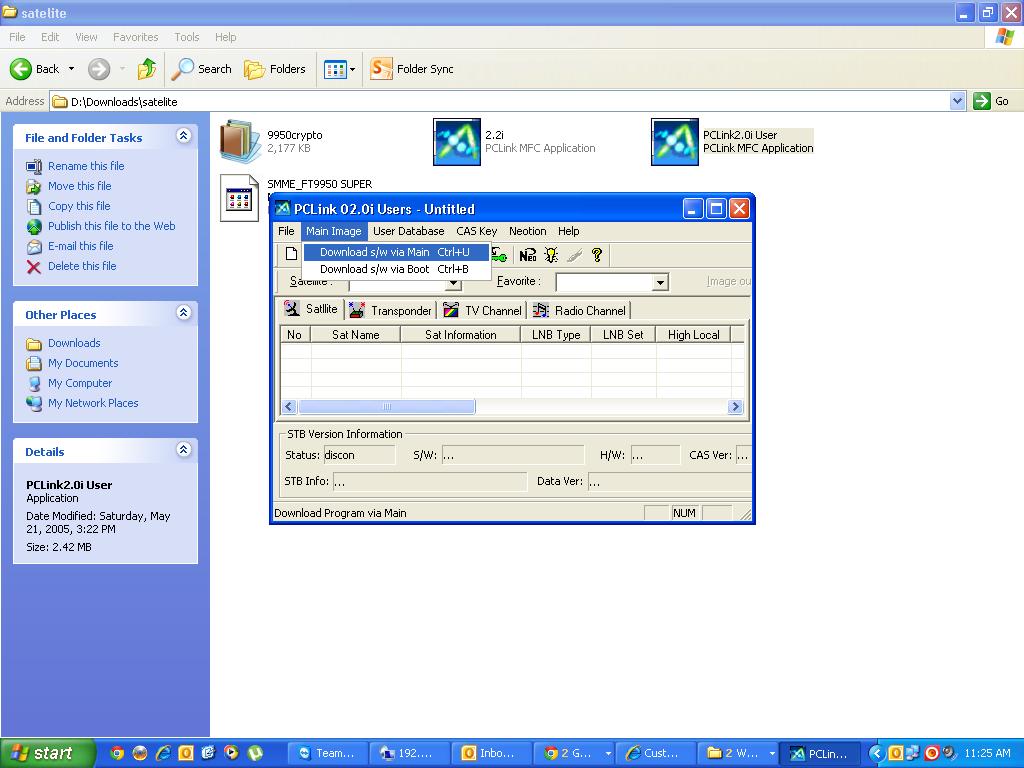Screen dimensions: 1024x768
Task: Open the Favorite combo box dropdown
Action: [x=660, y=282]
